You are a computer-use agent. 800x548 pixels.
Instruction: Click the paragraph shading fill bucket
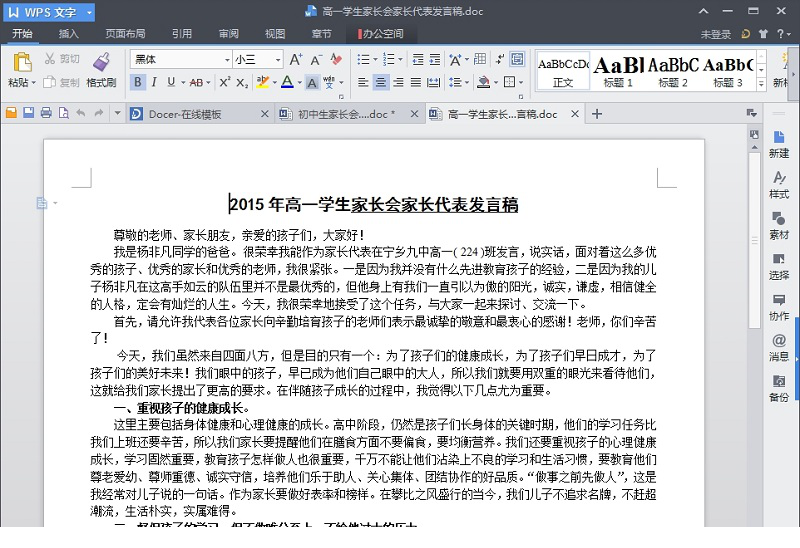click(483, 82)
